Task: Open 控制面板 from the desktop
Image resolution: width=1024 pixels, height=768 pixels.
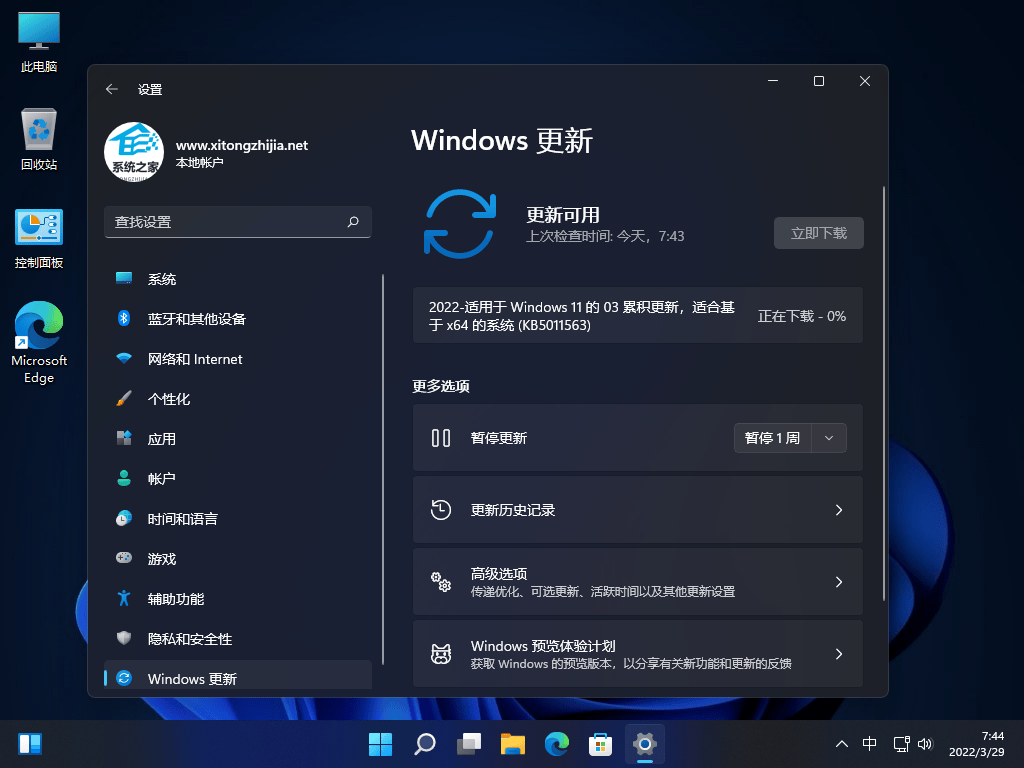Action: pos(37,228)
